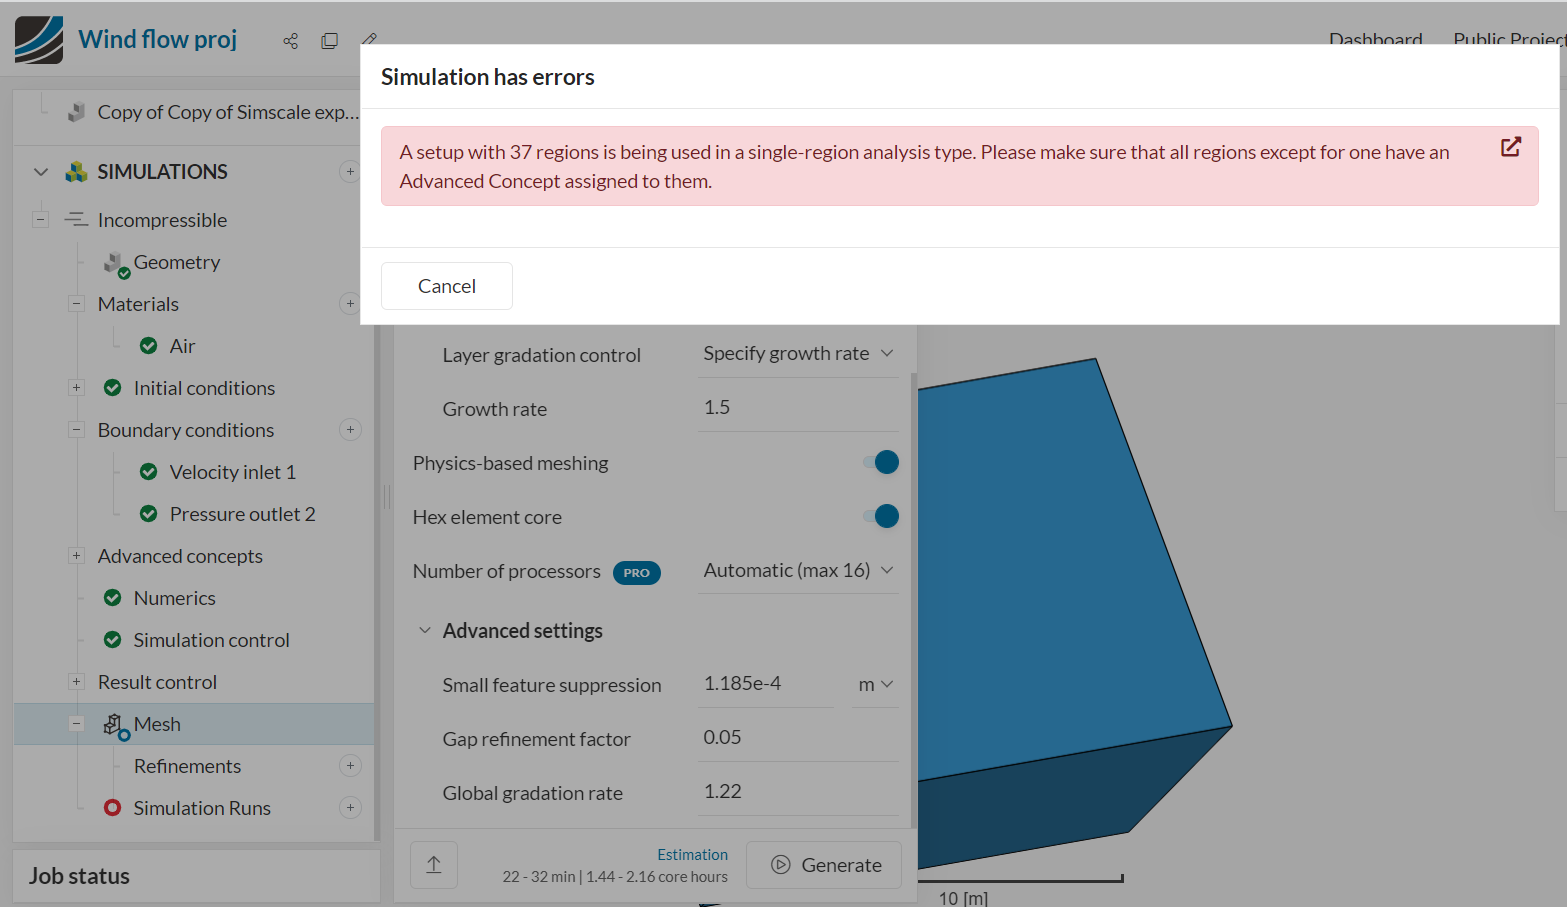Collapse the Advanced settings section
The image size is (1567, 907).
[425, 631]
